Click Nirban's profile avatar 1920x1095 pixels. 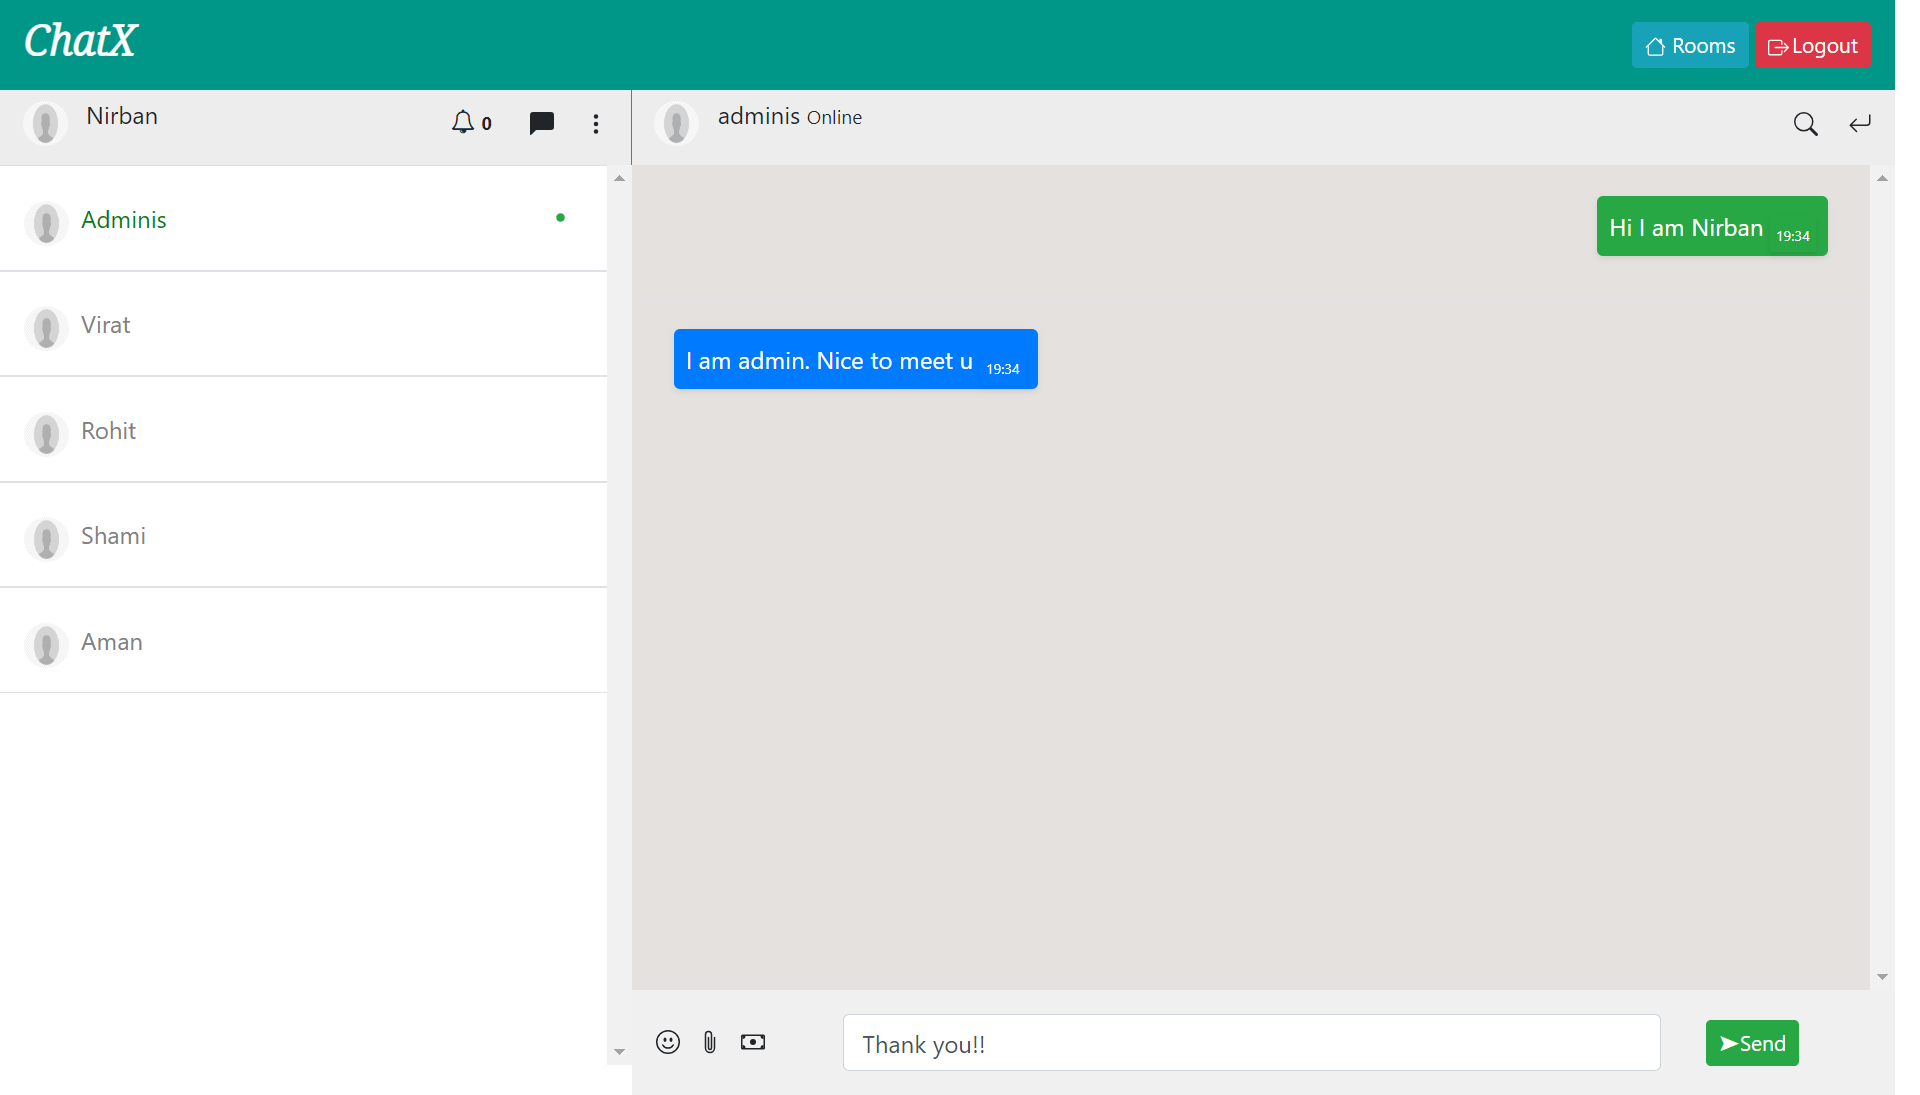[x=45, y=123]
